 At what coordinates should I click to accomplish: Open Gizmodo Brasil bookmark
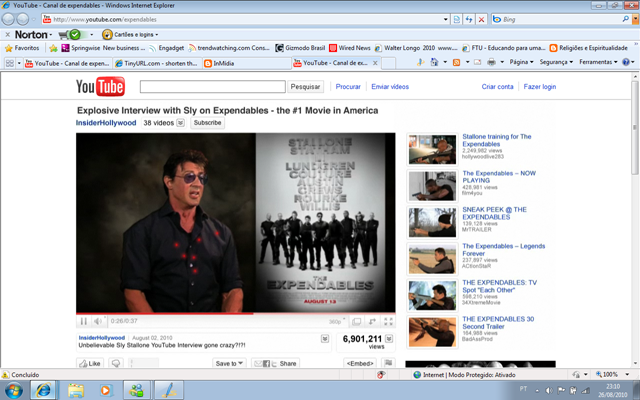(300, 48)
